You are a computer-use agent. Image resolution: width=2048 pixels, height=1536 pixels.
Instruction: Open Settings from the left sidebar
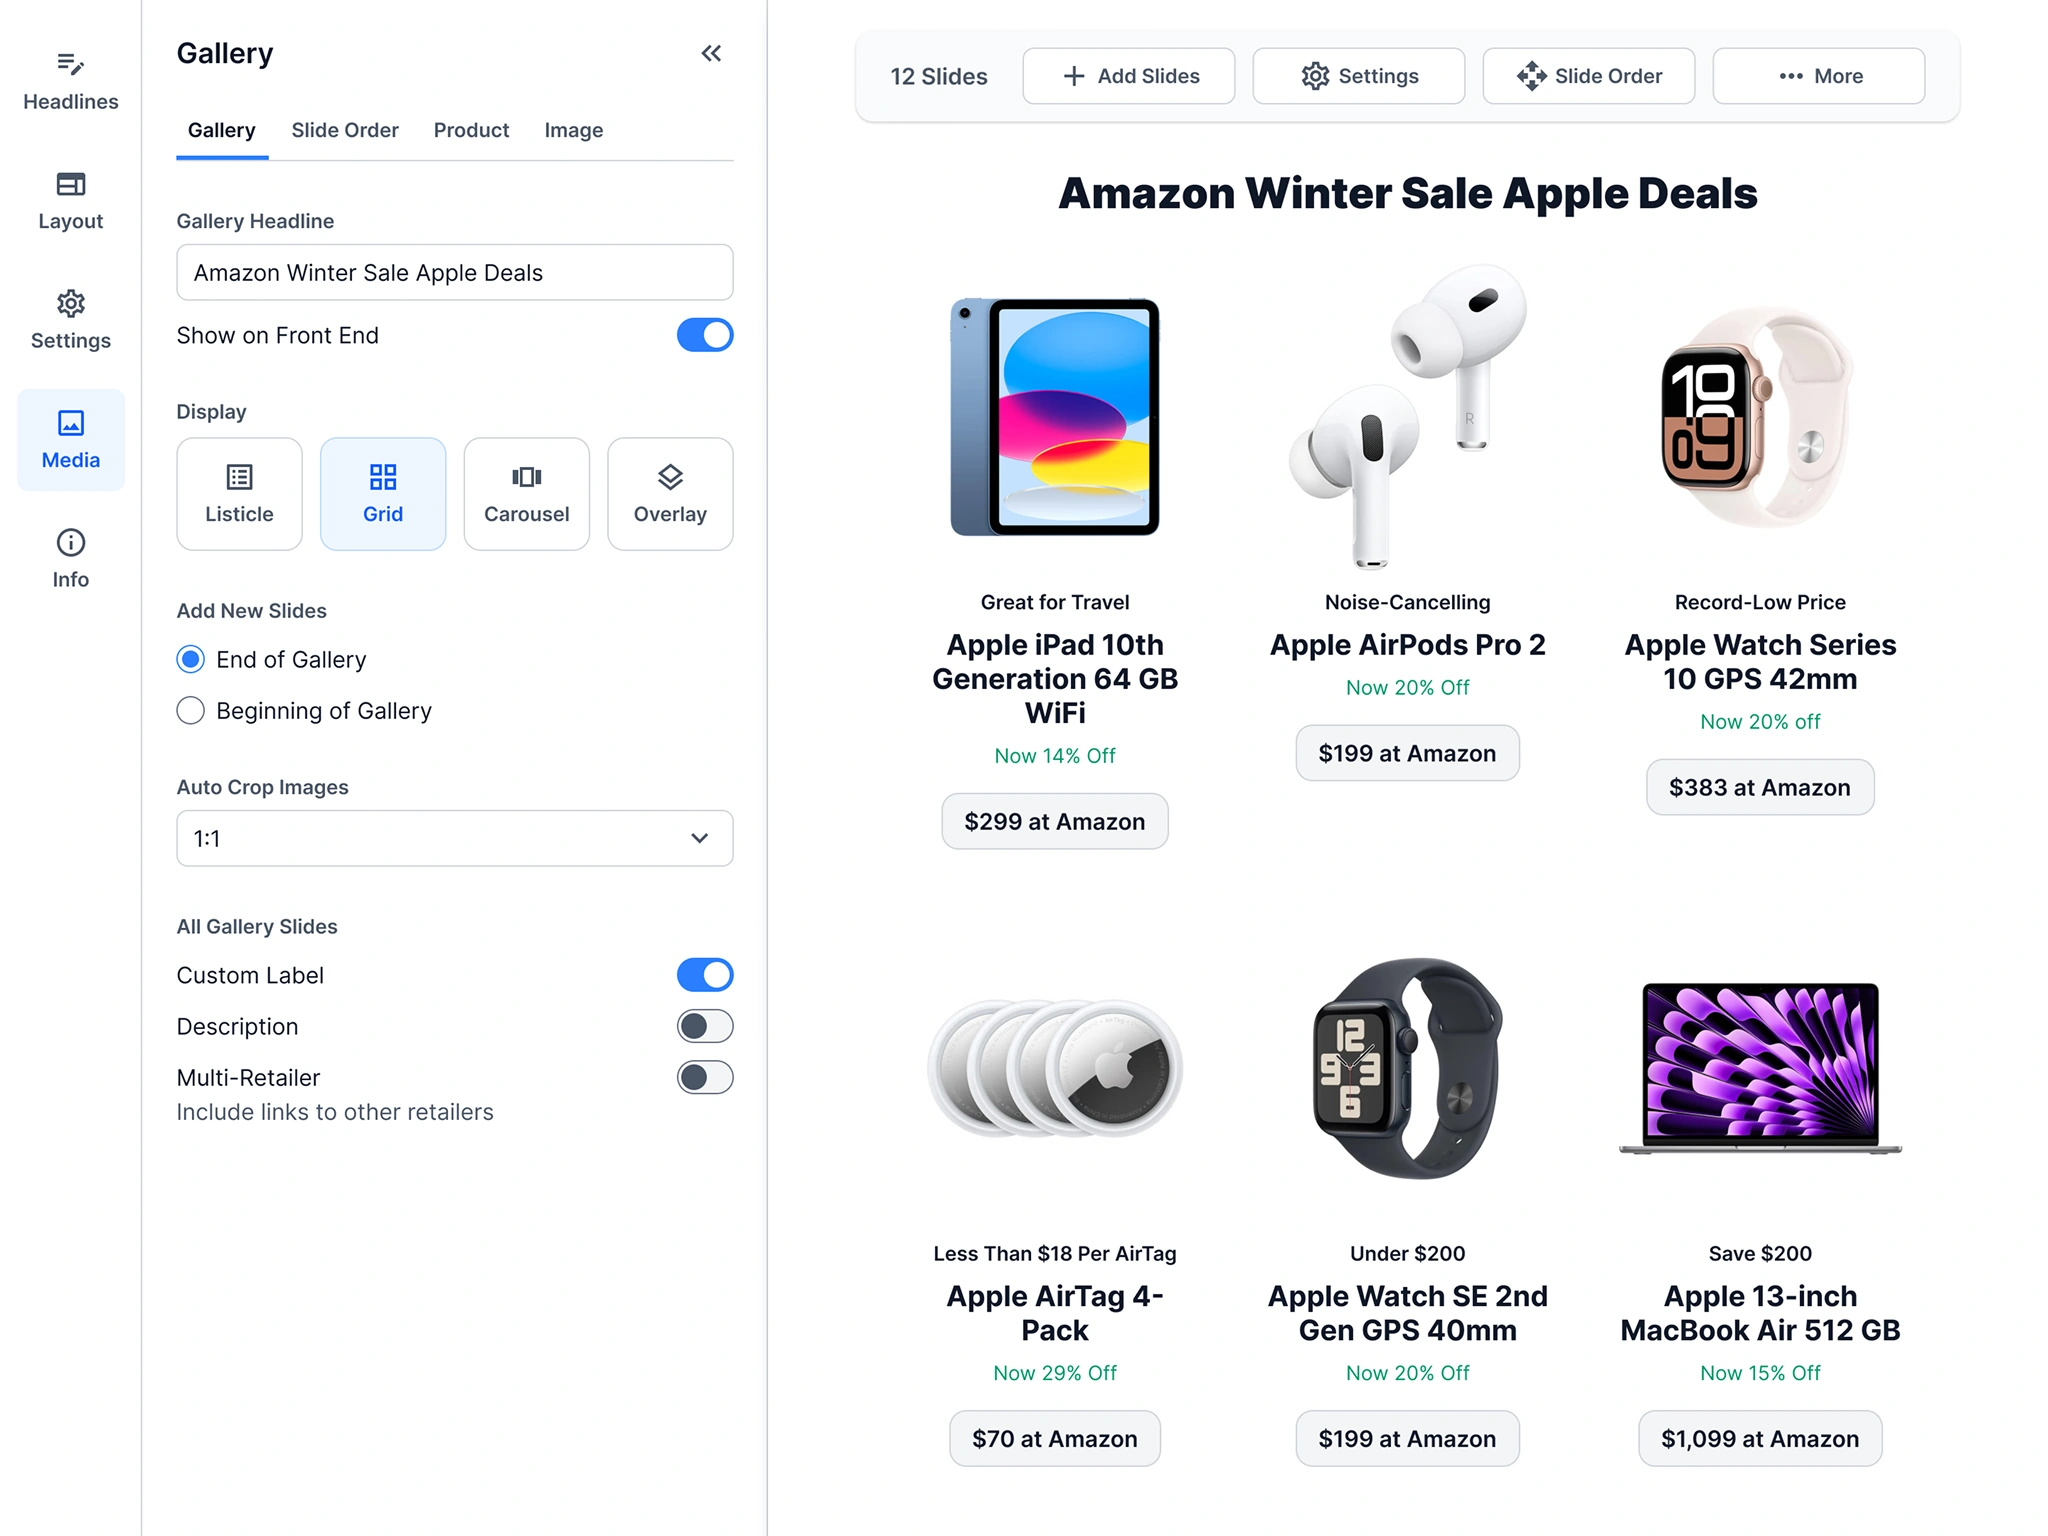click(x=70, y=320)
